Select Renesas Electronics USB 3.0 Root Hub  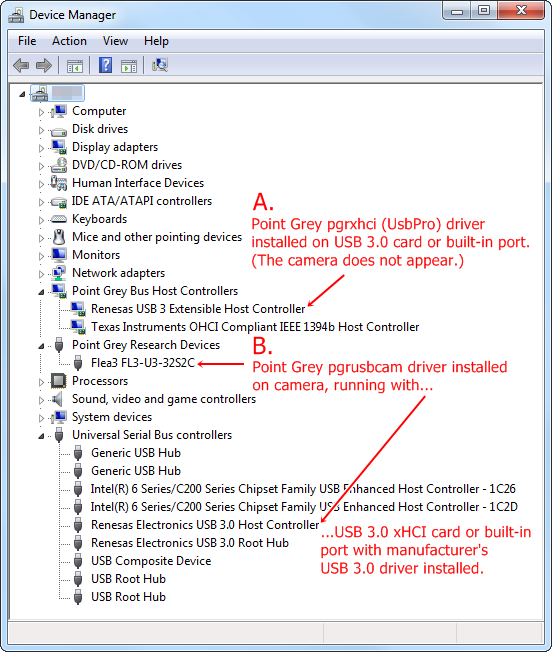pos(190,543)
